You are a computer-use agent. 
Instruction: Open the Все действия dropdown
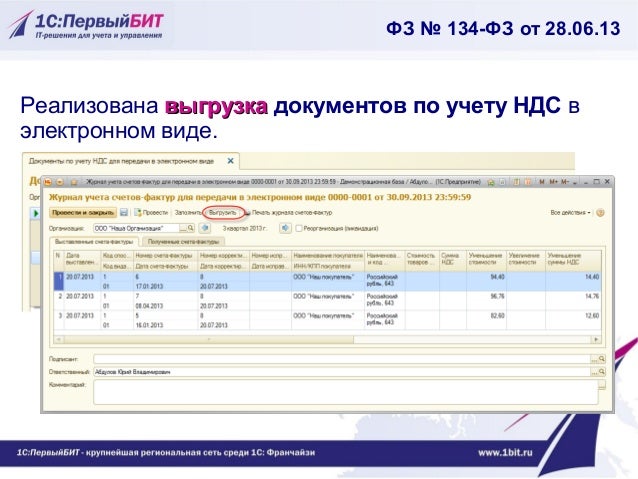click(570, 212)
